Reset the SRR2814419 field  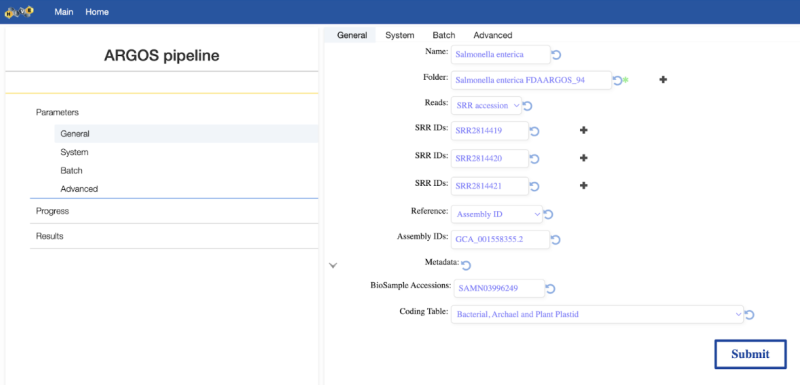click(x=534, y=131)
